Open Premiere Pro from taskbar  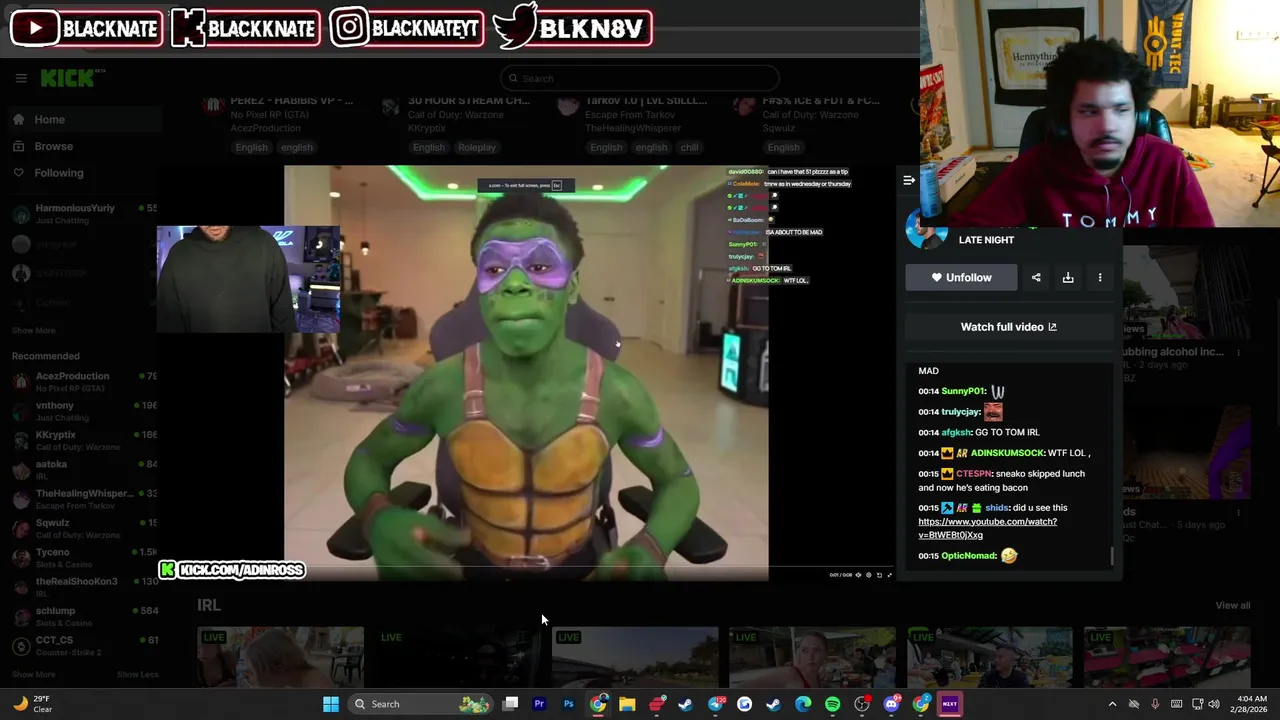tap(539, 704)
